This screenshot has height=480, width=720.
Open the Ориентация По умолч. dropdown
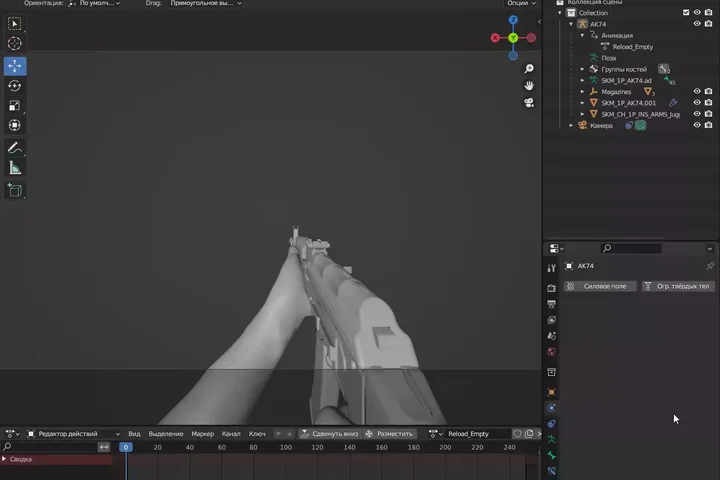pos(94,3)
